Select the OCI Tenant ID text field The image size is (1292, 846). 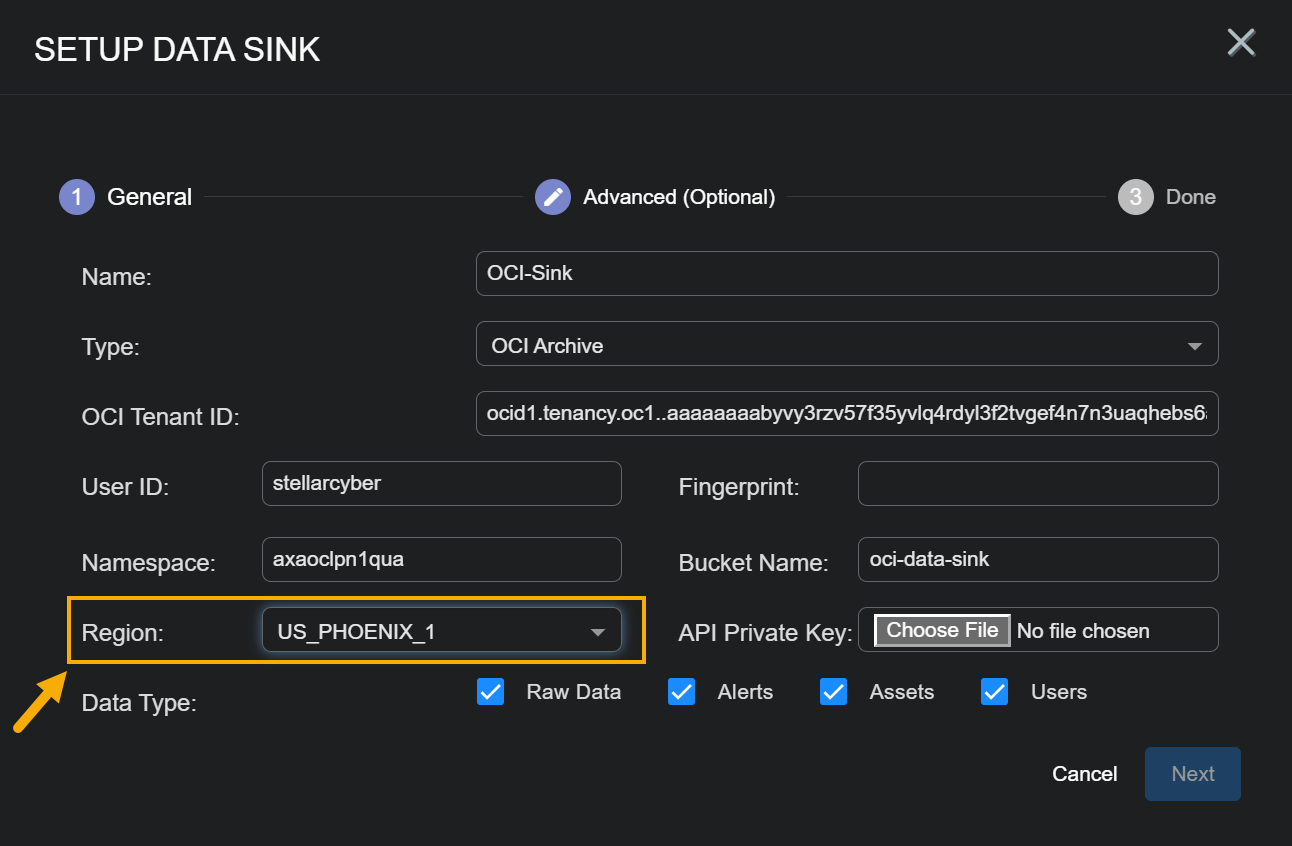(846, 414)
